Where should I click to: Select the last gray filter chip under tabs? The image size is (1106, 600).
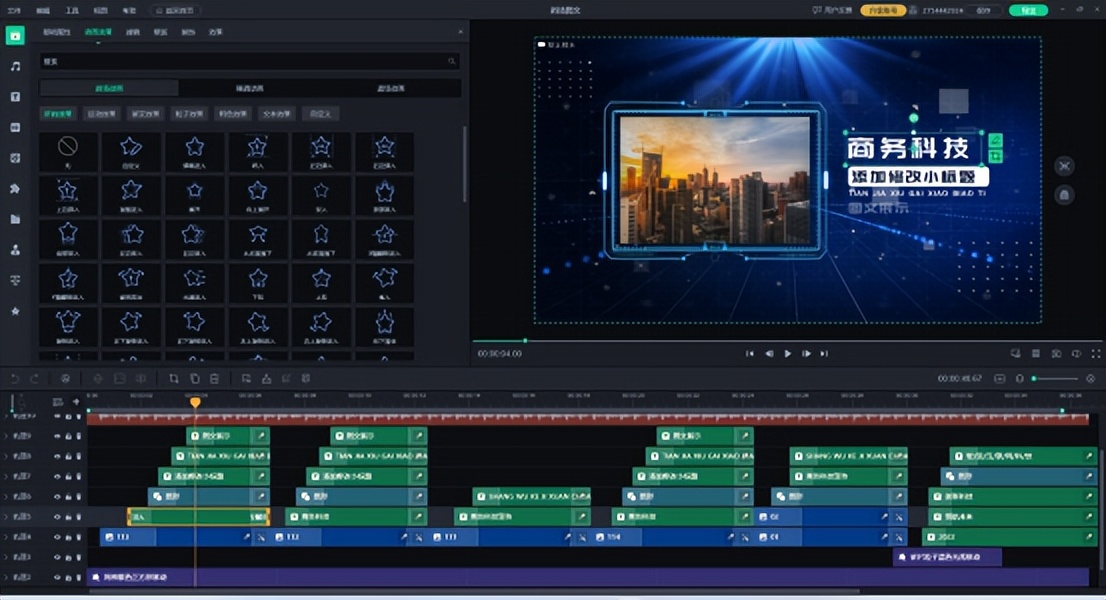(320, 114)
